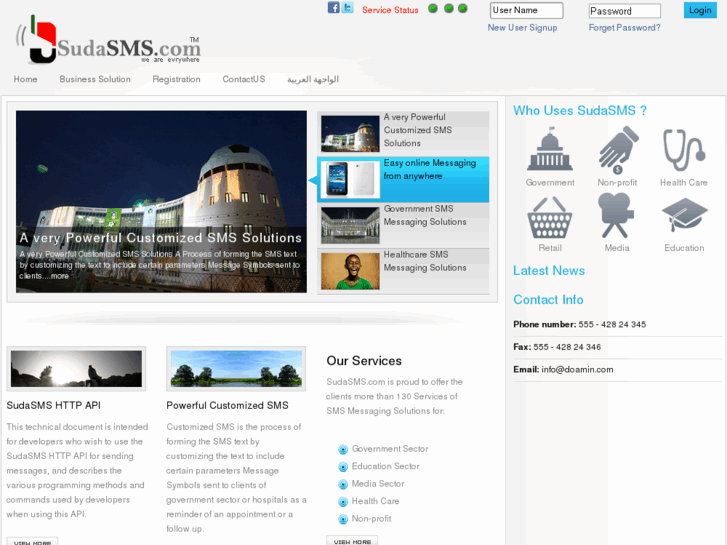Select the Education graduation cap icon

[684, 215]
